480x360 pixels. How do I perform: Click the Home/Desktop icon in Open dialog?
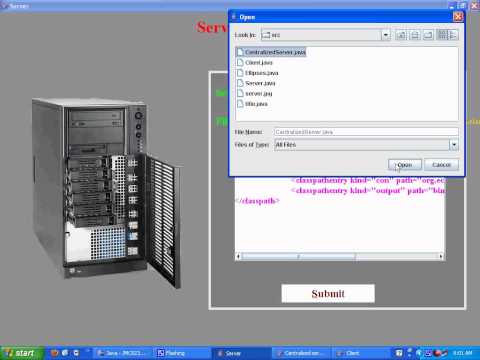414,35
